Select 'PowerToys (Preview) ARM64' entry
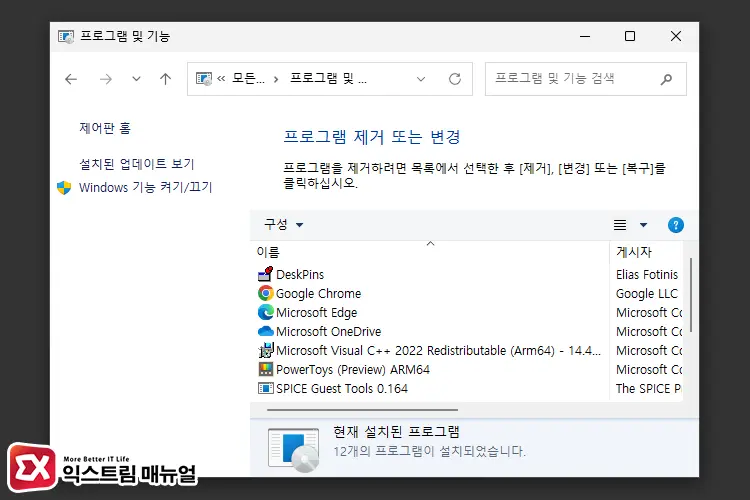The width and height of the screenshot is (750, 500). pyautogui.click(x=353, y=370)
